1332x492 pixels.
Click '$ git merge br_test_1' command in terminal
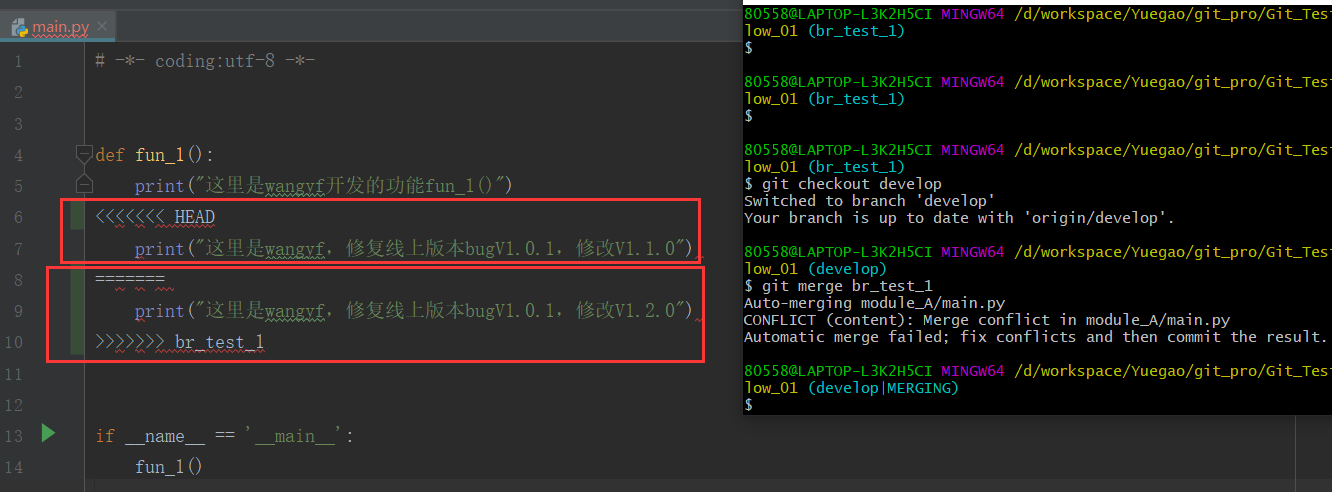(x=838, y=286)
